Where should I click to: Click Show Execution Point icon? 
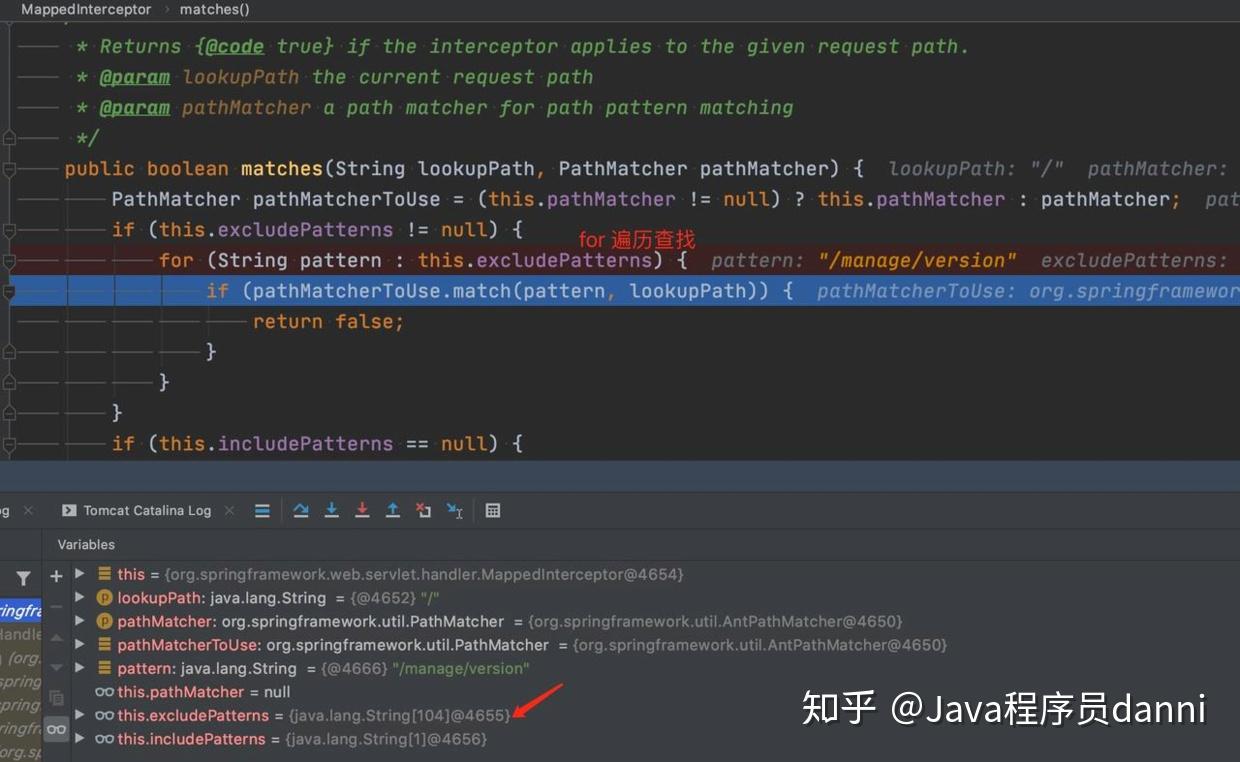[x=262, y=510]
